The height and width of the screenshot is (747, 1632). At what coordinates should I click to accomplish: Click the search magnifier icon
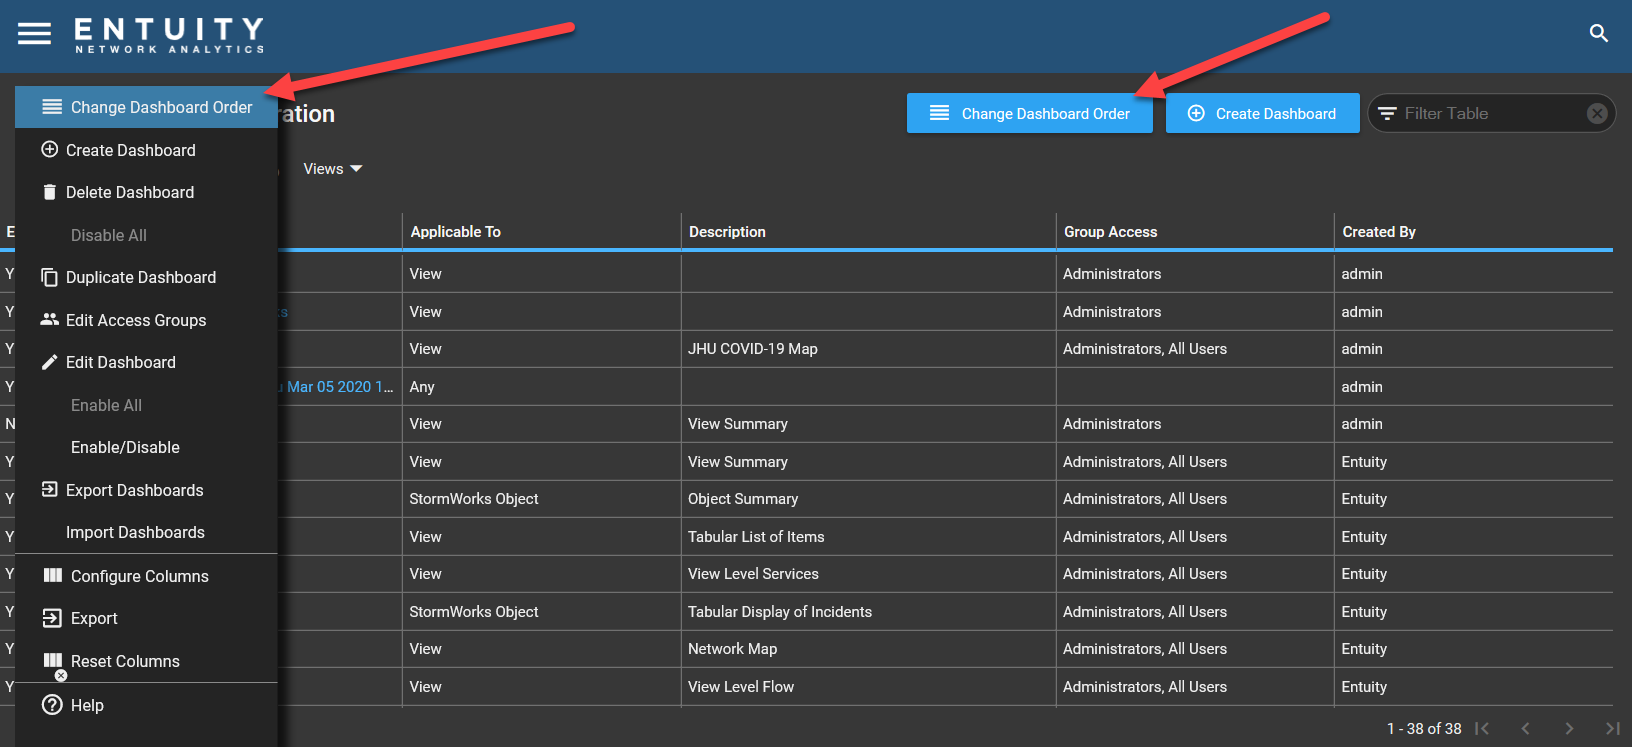click(1599, 34)
